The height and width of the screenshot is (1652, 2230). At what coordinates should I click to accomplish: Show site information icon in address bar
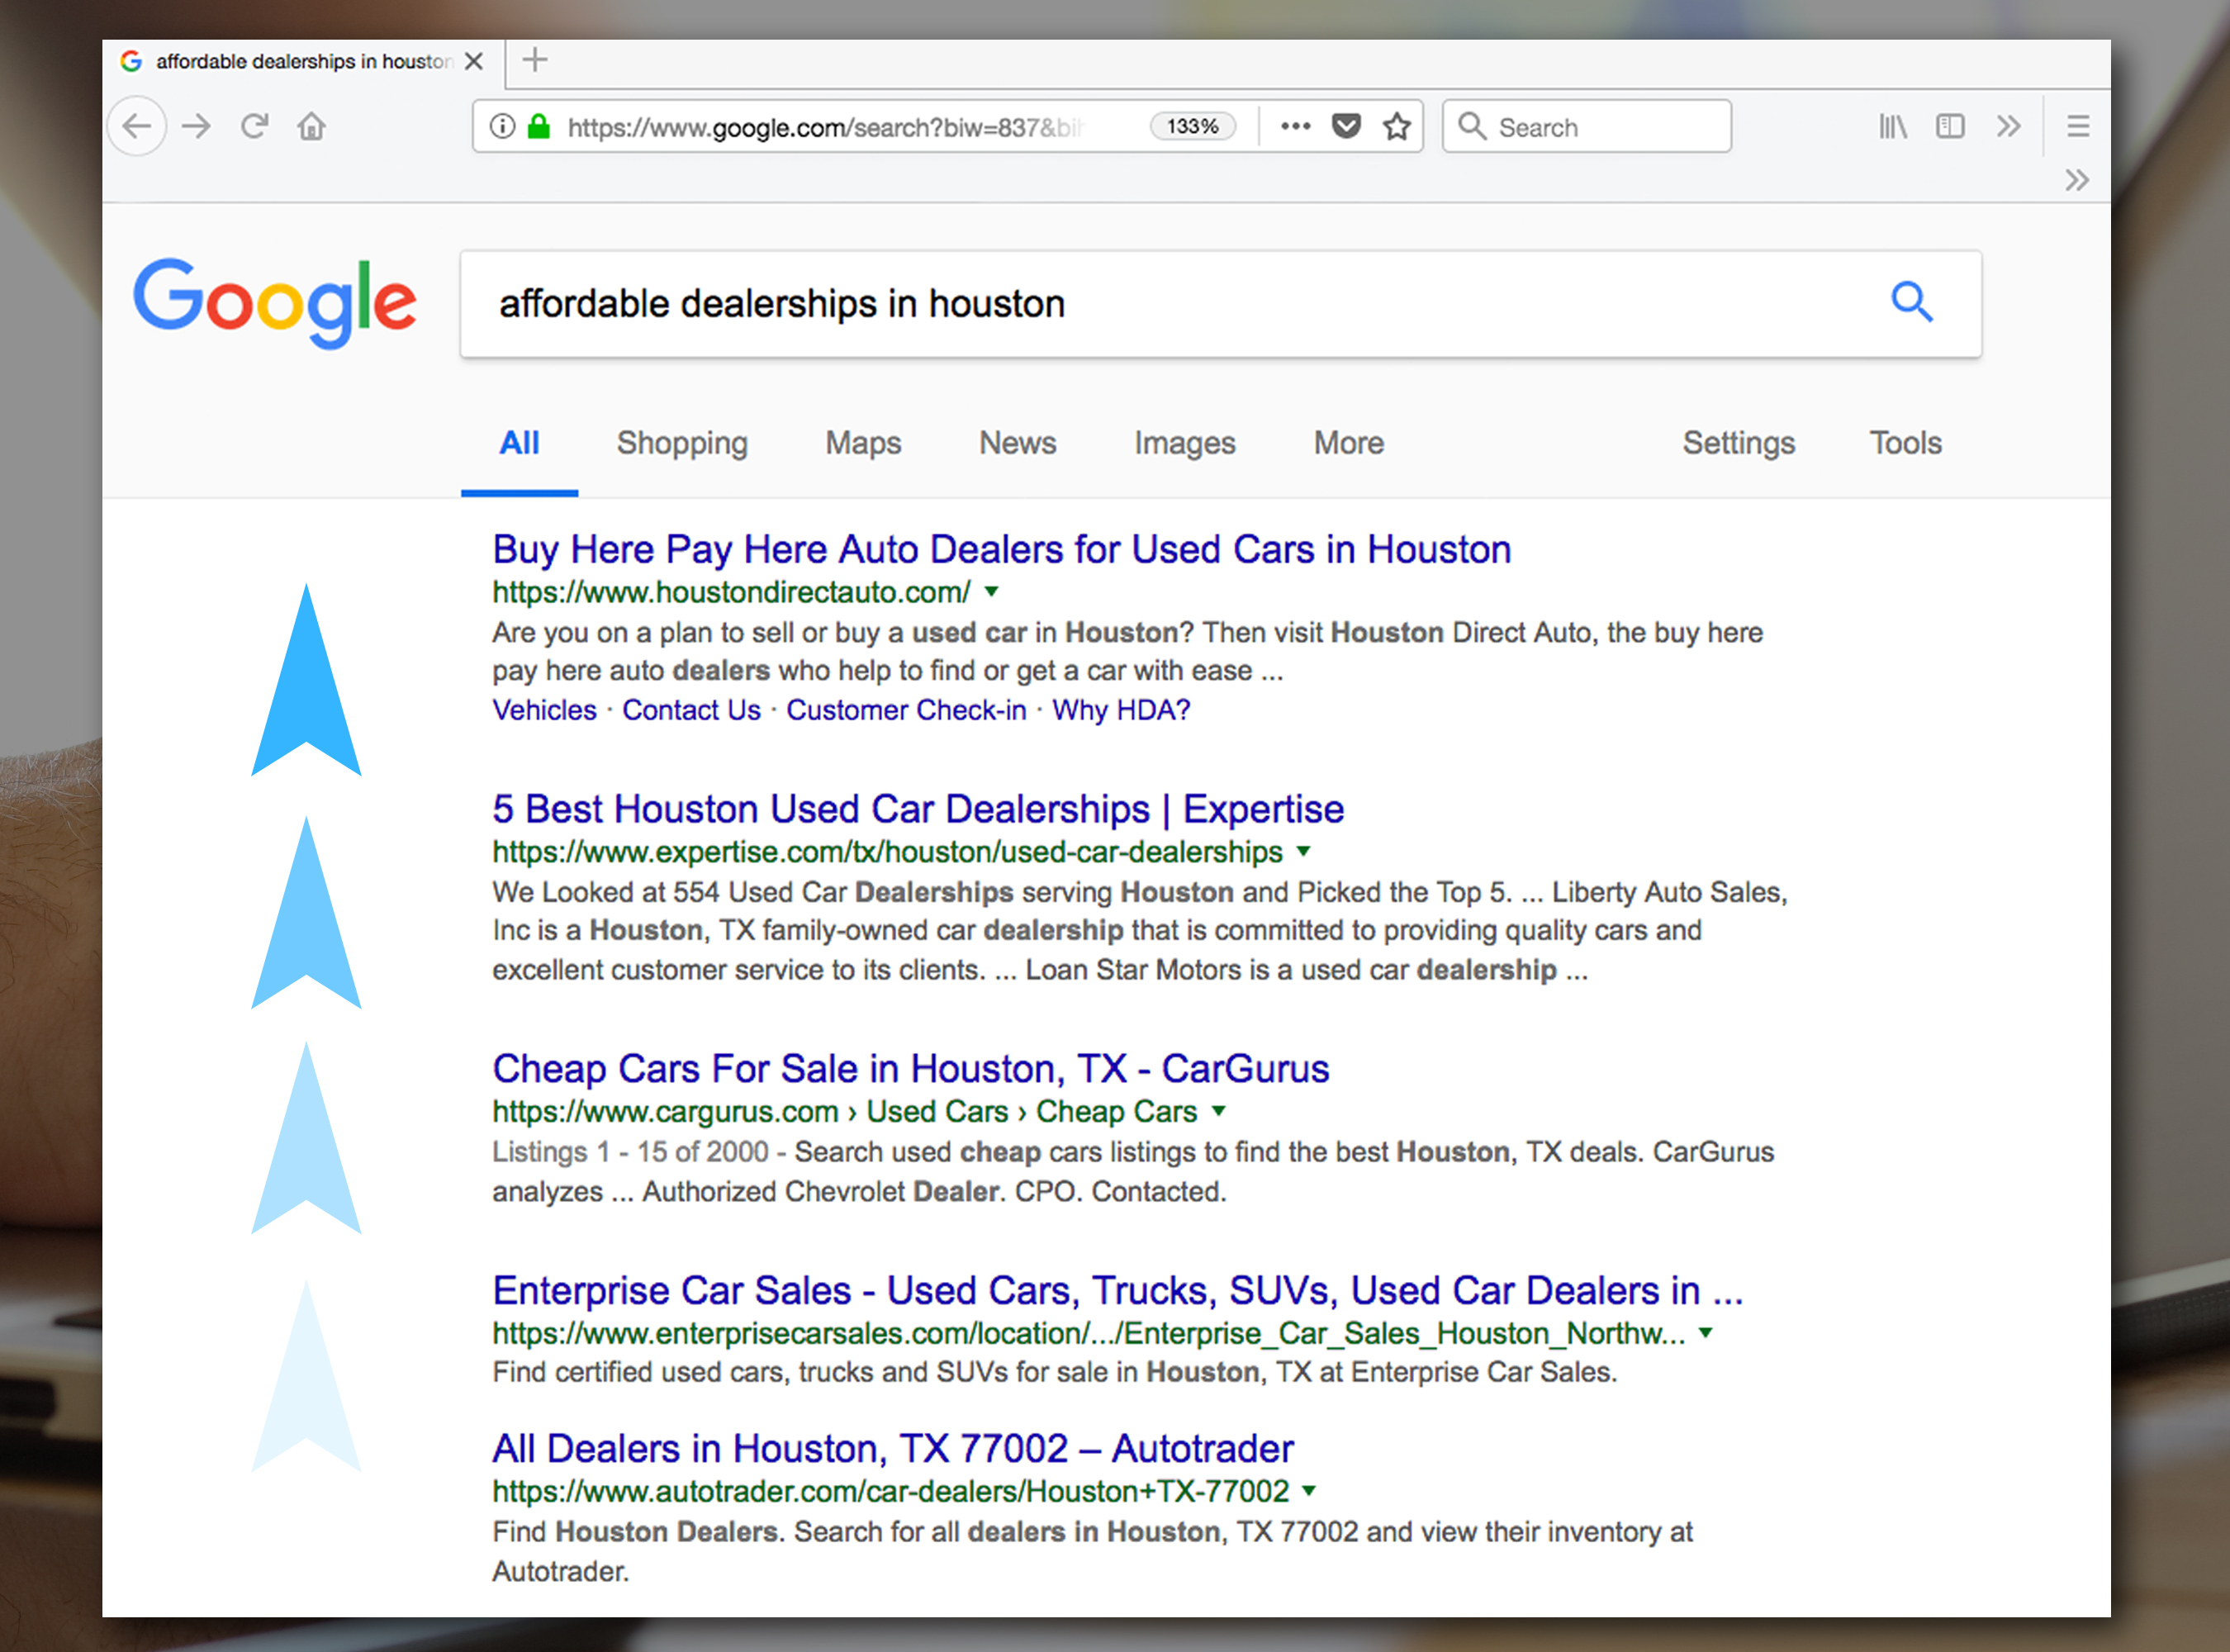(x=502, y=126)
